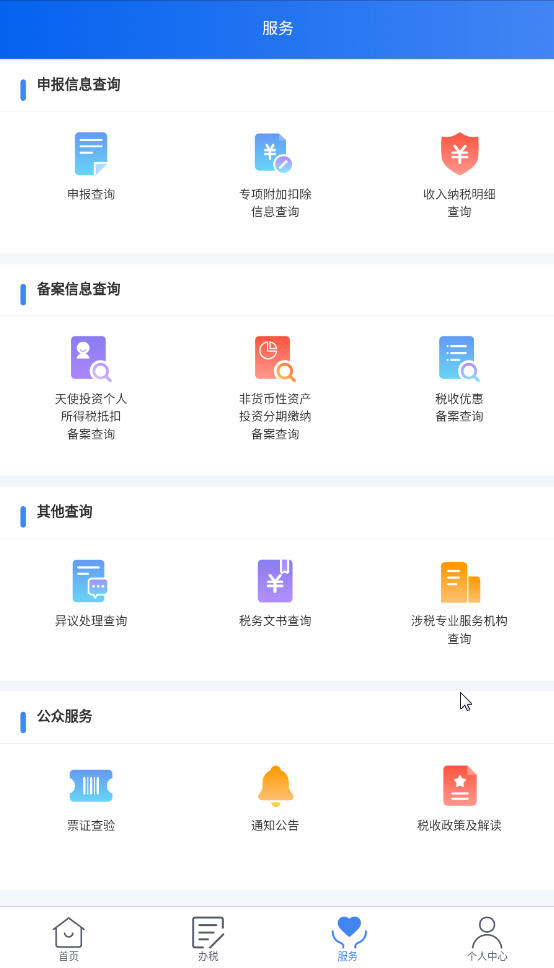Select 涉税专业服务机构查询 building icon
This screenshot has width=554, height=968.
click(x=460, y=582)
